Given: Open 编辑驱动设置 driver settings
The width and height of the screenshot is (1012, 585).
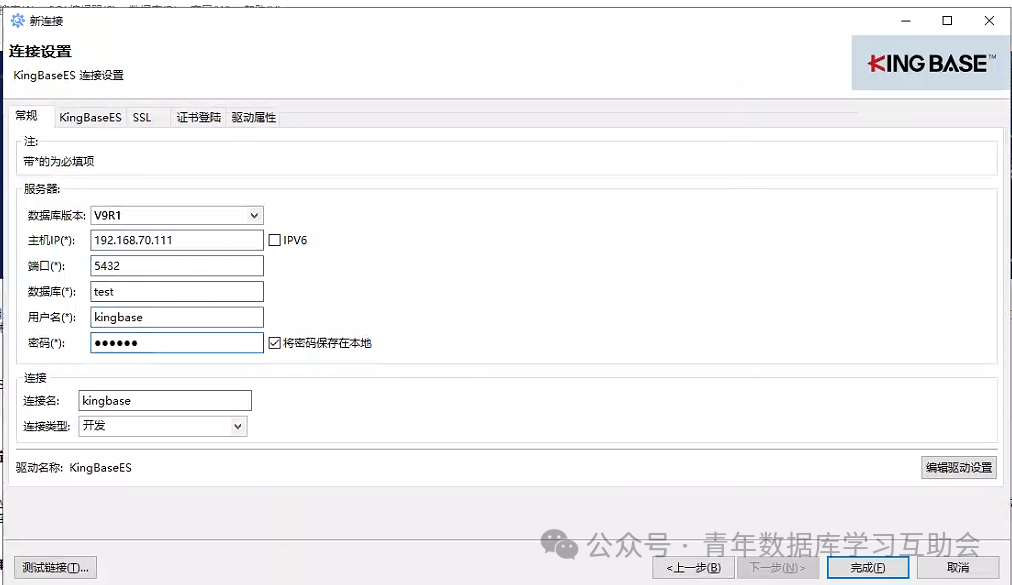Looking at the screenshot, I should (x=959, y=467).
